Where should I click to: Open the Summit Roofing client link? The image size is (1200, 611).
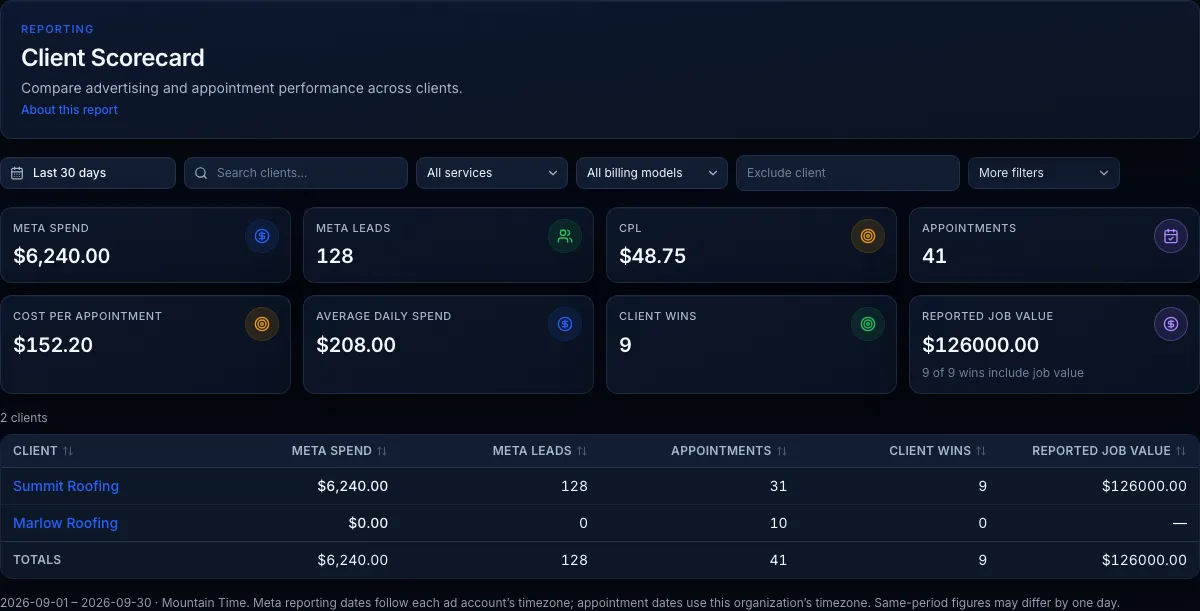(66, 486)
